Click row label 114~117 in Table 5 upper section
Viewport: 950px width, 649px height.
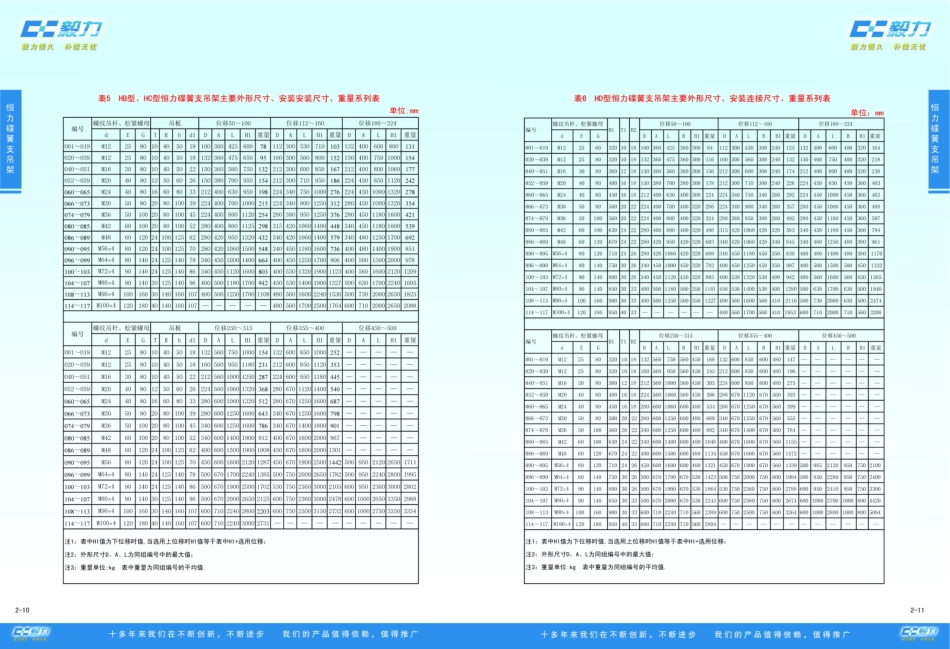tap(78, 305)
